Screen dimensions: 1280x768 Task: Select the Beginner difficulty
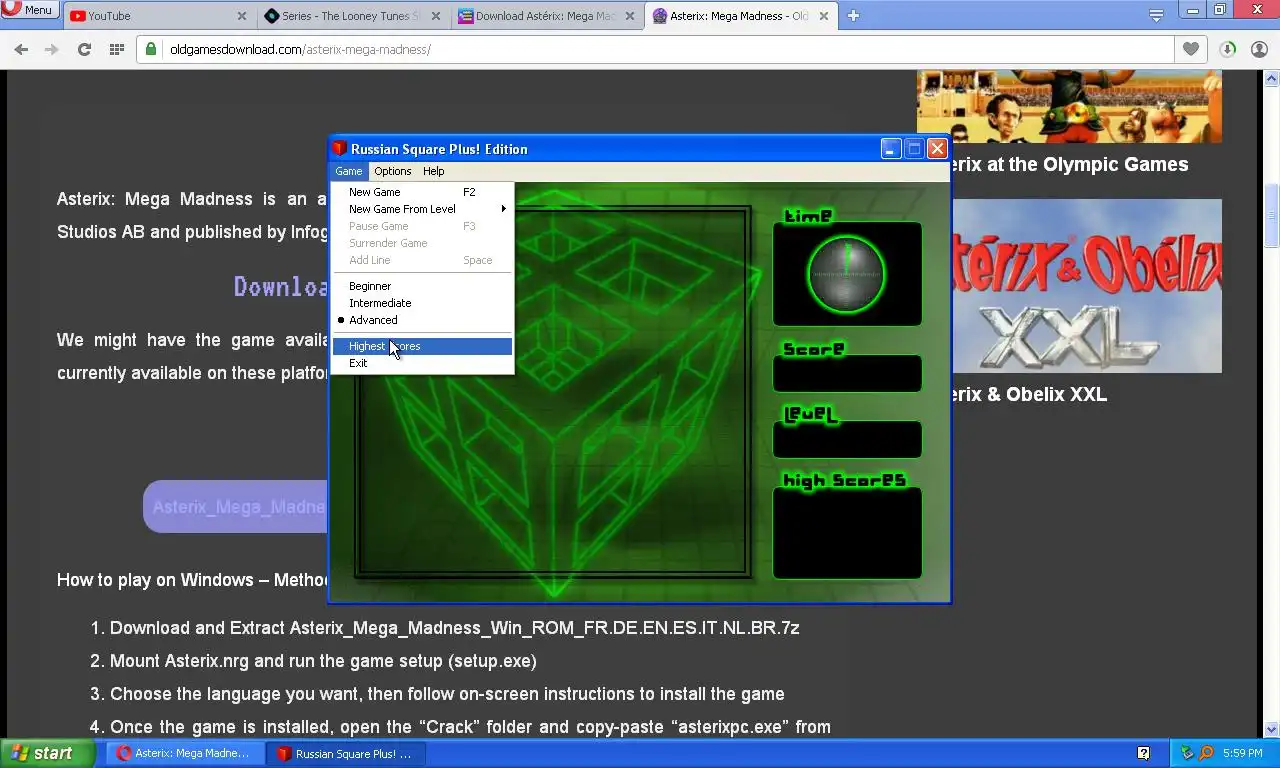(422, 286)
